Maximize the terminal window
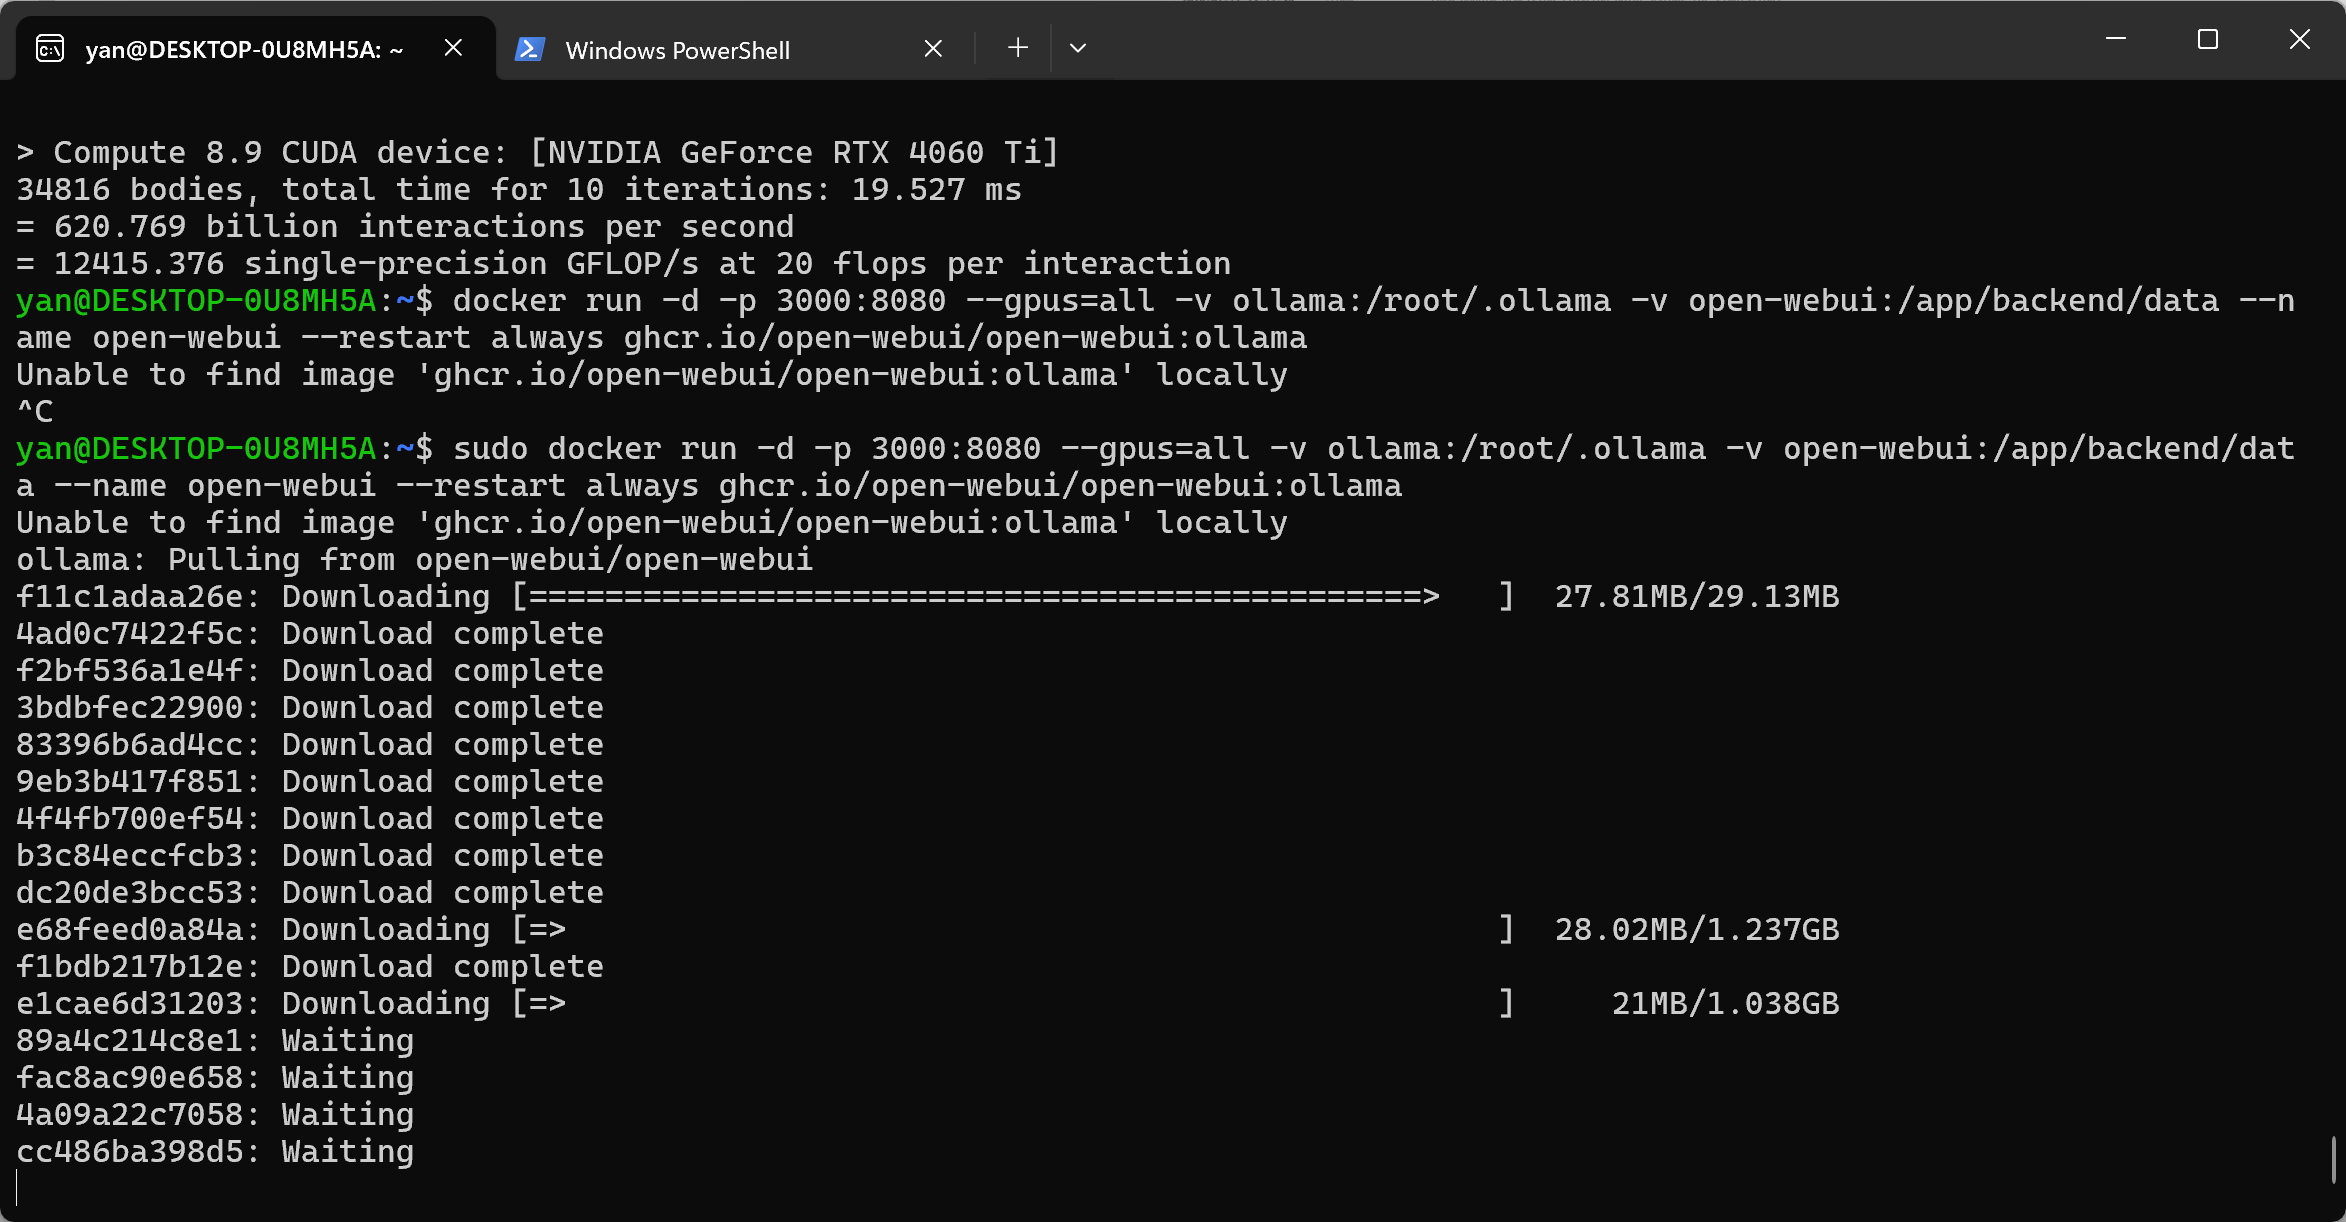 click(2208, 39)
